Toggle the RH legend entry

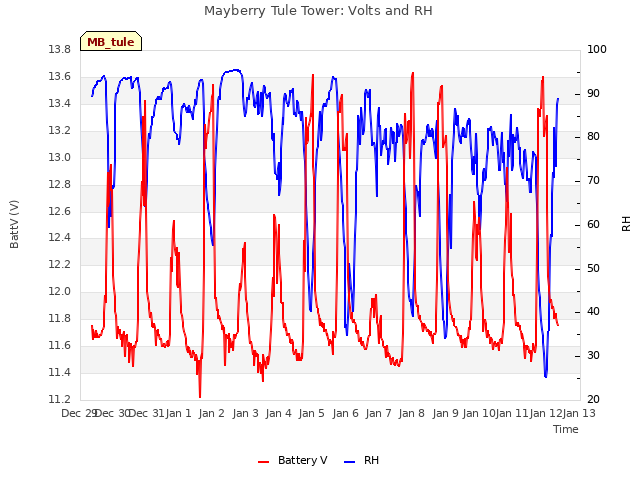tap(362, 460)
